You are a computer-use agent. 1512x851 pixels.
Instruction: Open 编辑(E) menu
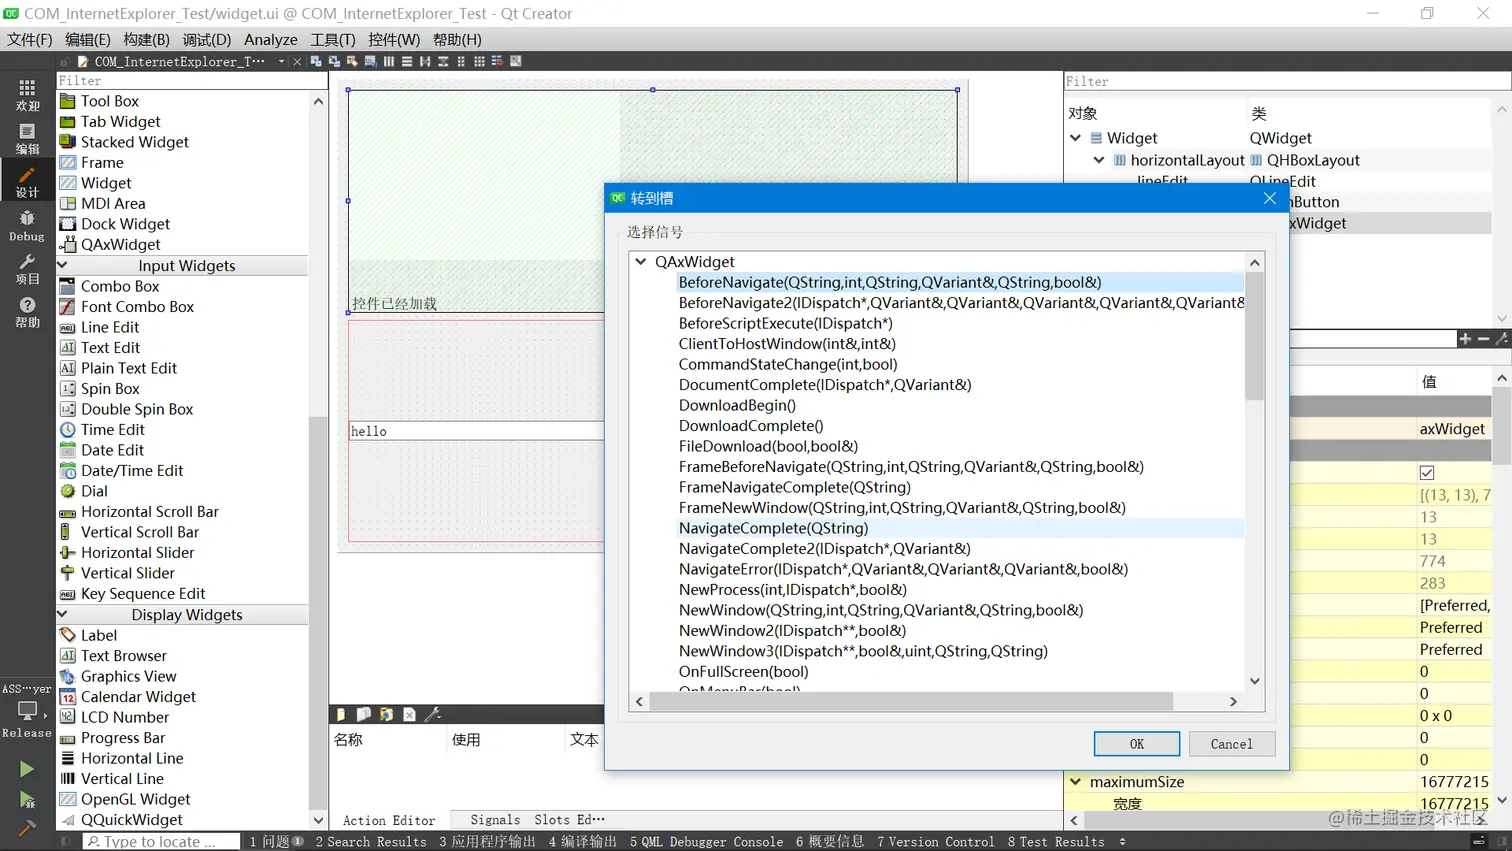(x=88, y=39)
